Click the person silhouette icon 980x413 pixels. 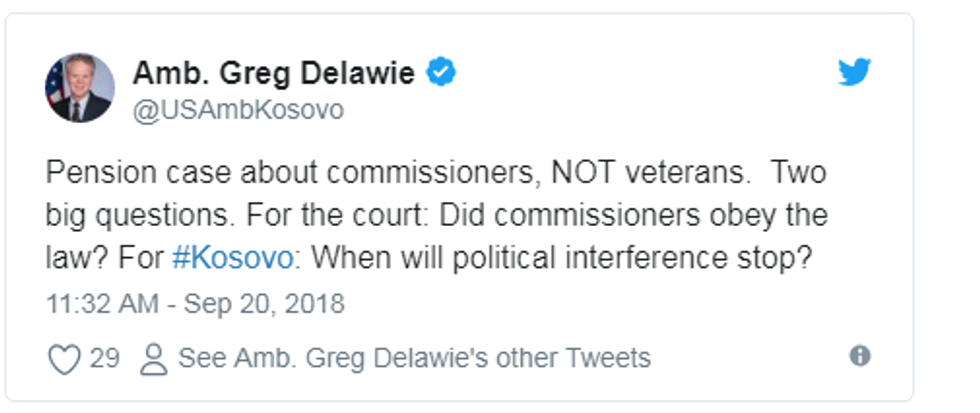[x=154, y=359]
